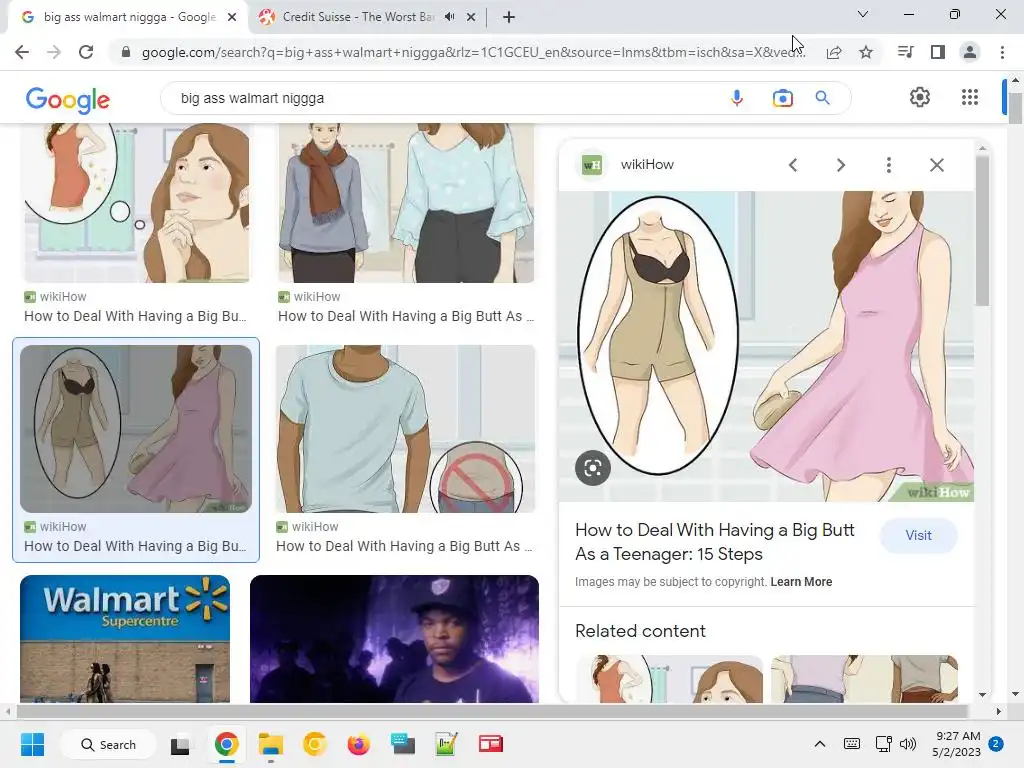Open the media control icon in toolbar
The width and height of the screenshot is (1024, 768).
click(x=905, y=52)
